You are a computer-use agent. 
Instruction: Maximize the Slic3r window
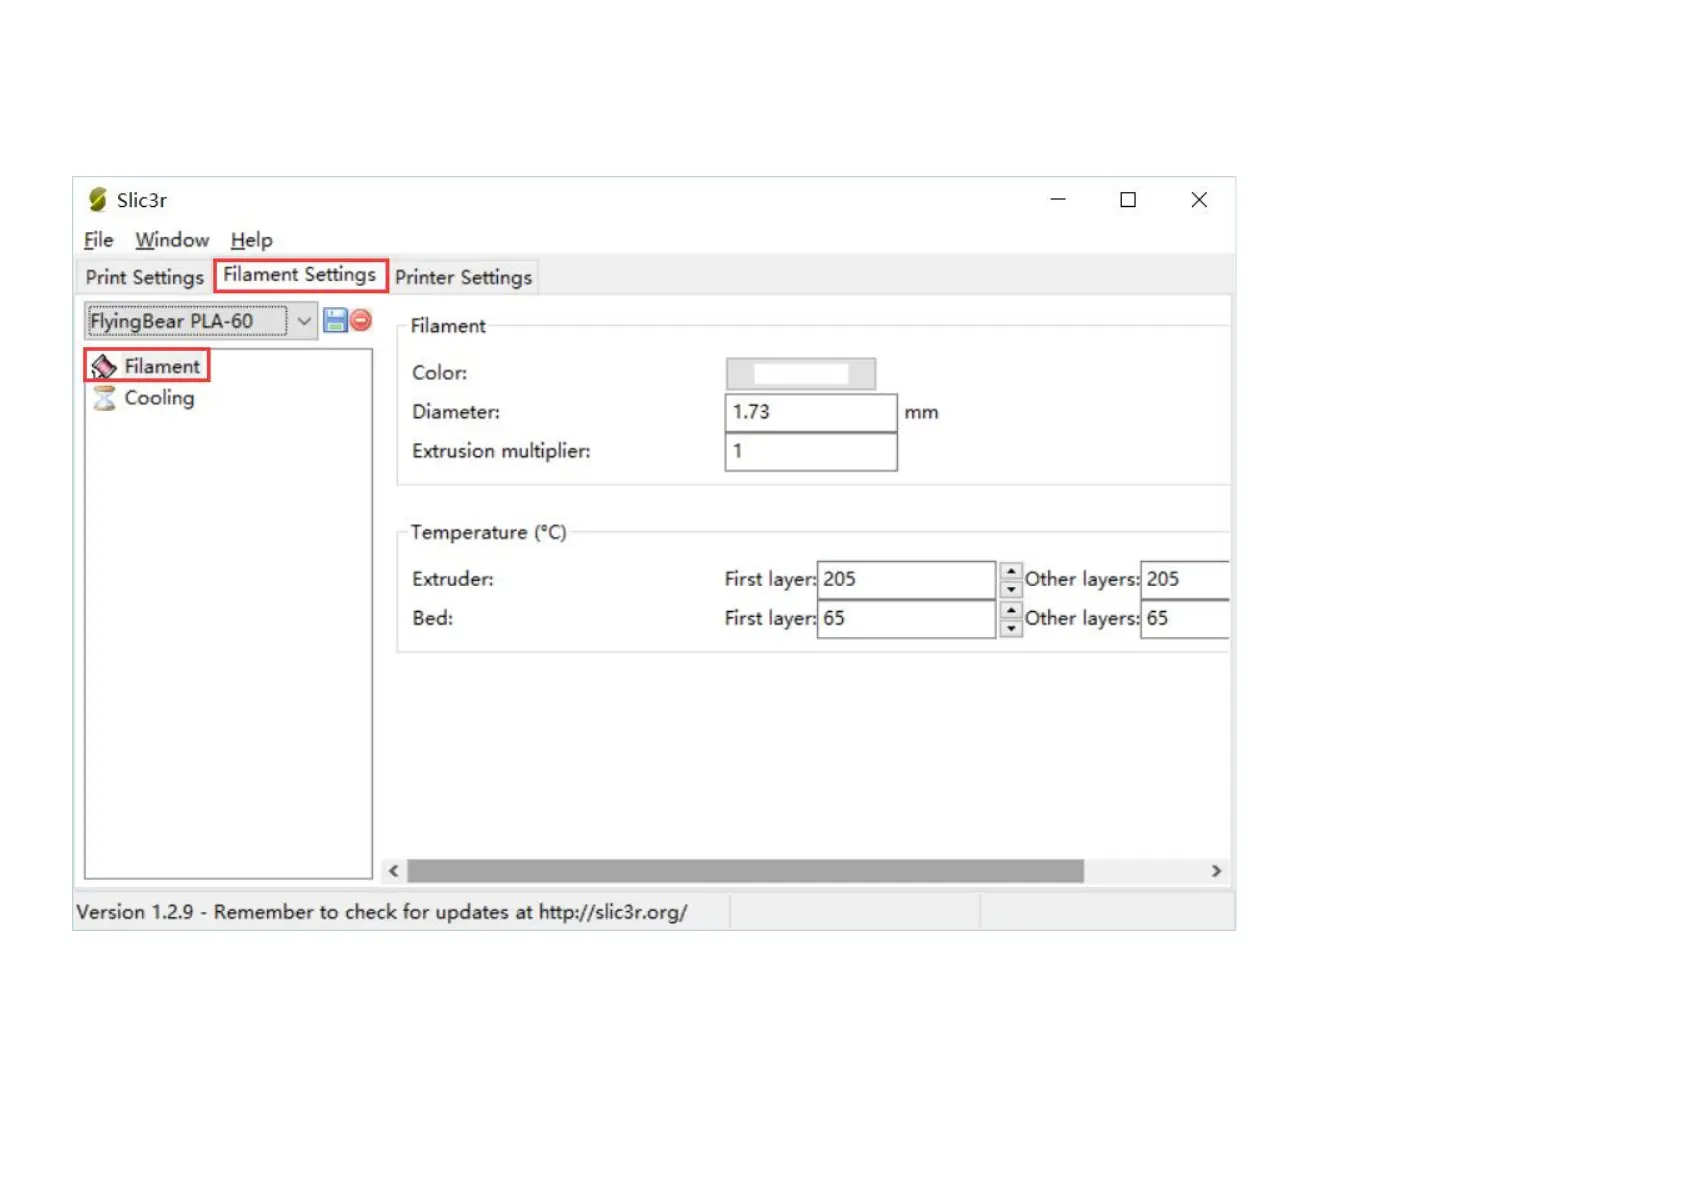tap(1128, 200)
